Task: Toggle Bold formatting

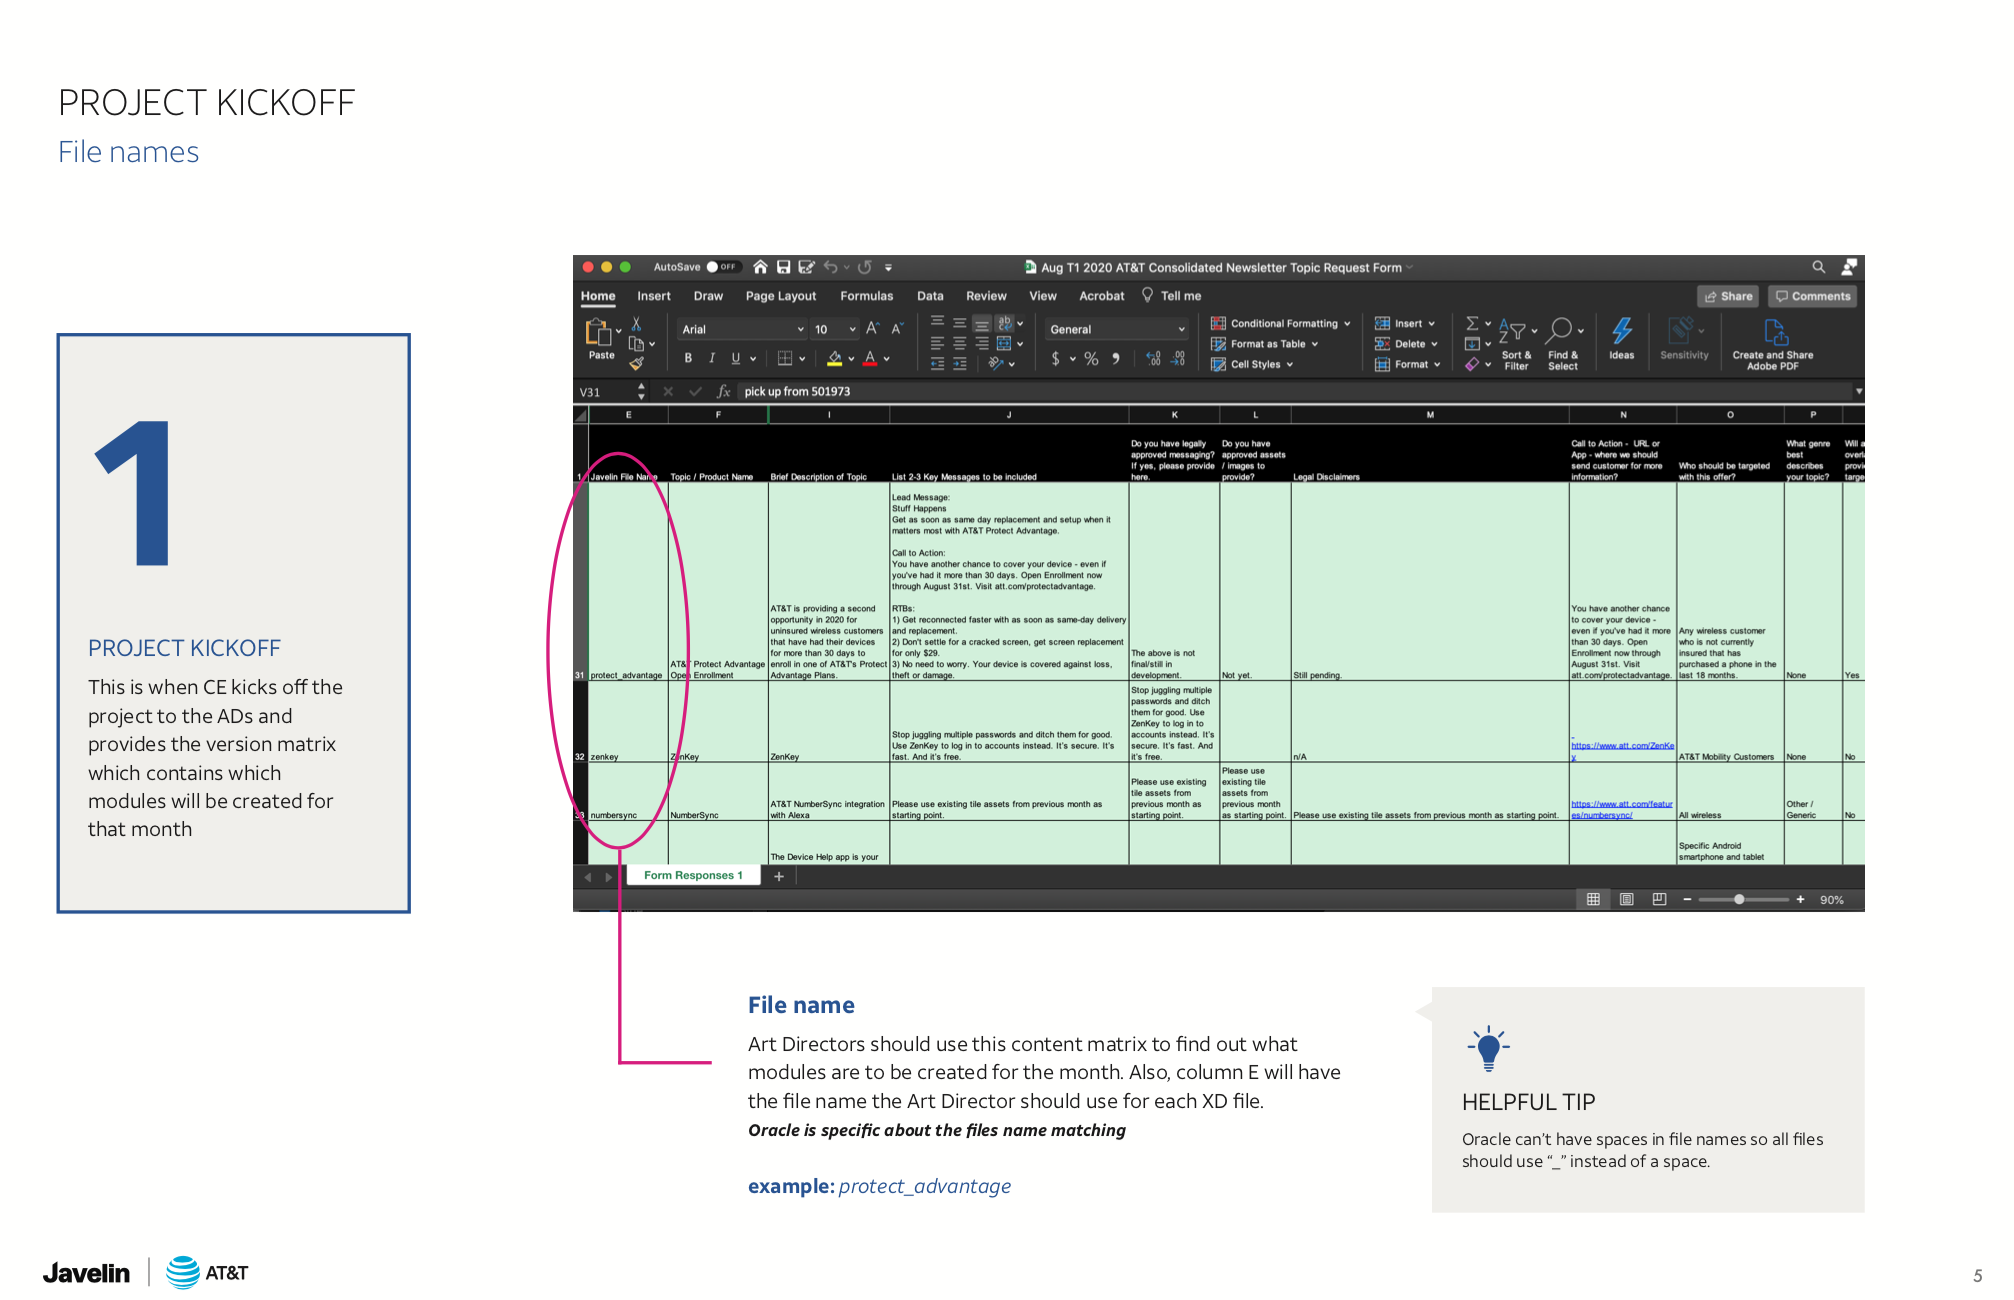Action: tap(688, 358)
